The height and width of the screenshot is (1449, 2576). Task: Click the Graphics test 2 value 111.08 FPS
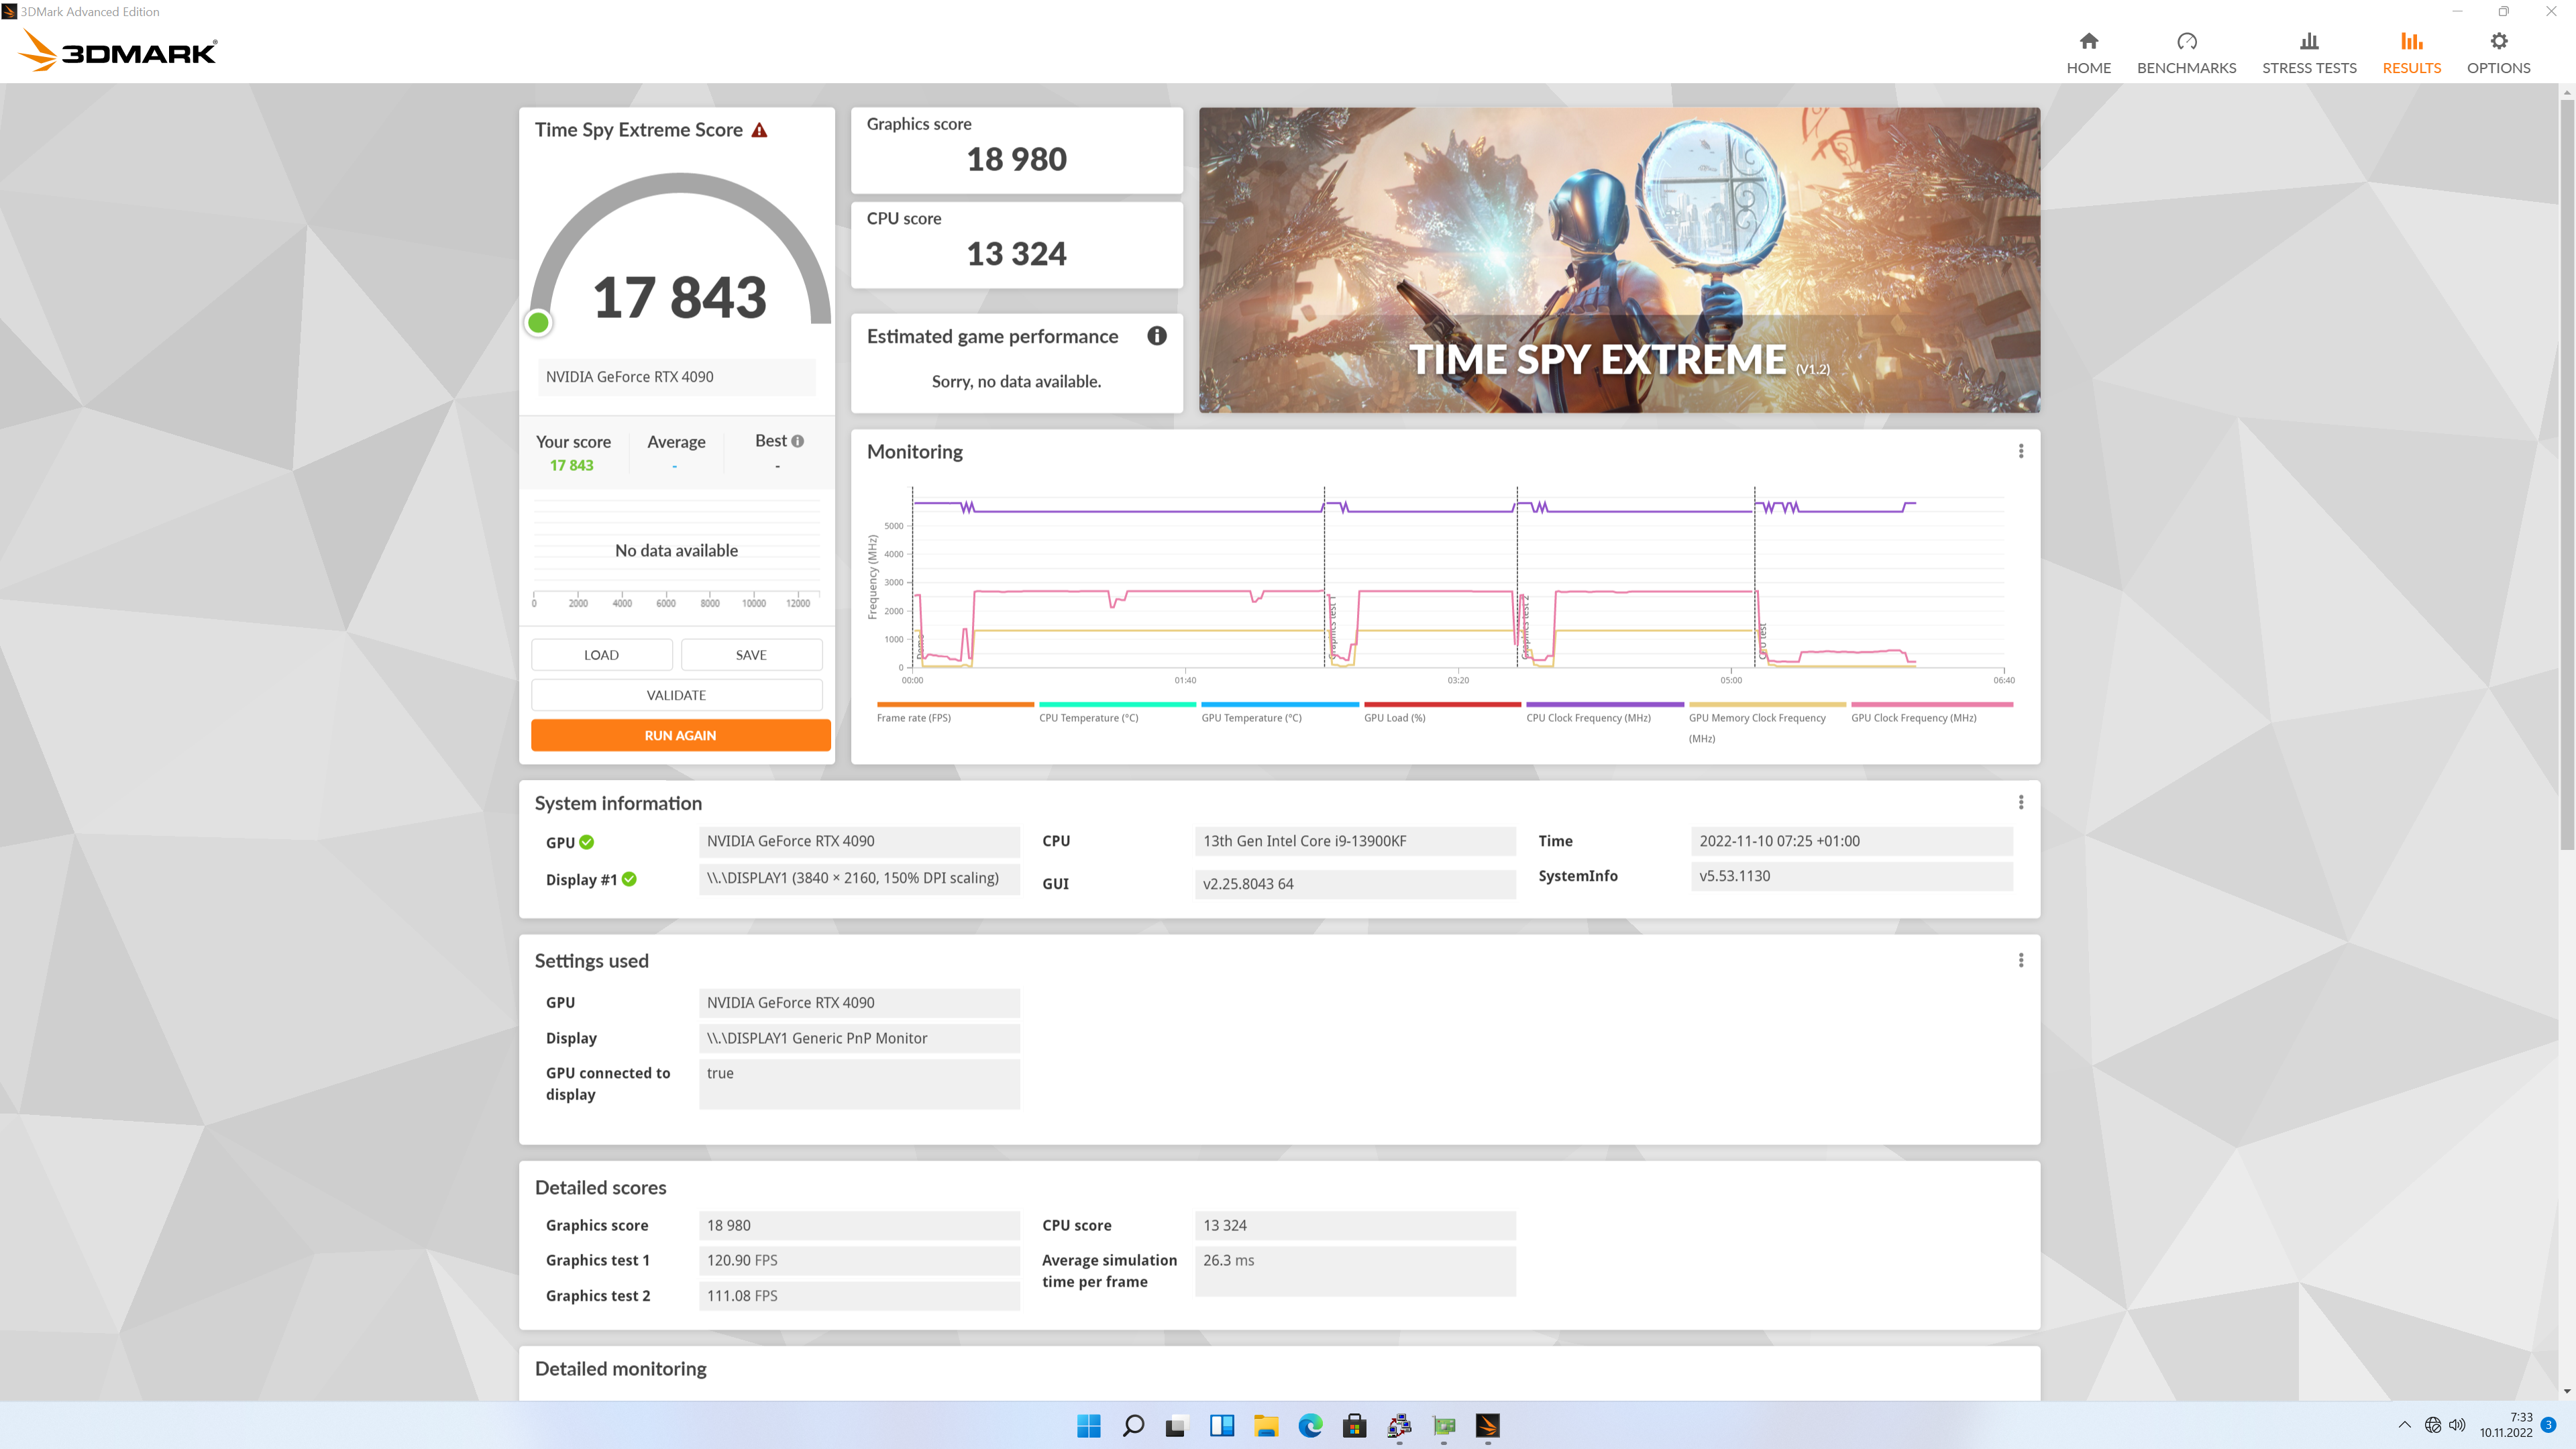tap(859, 1295)
